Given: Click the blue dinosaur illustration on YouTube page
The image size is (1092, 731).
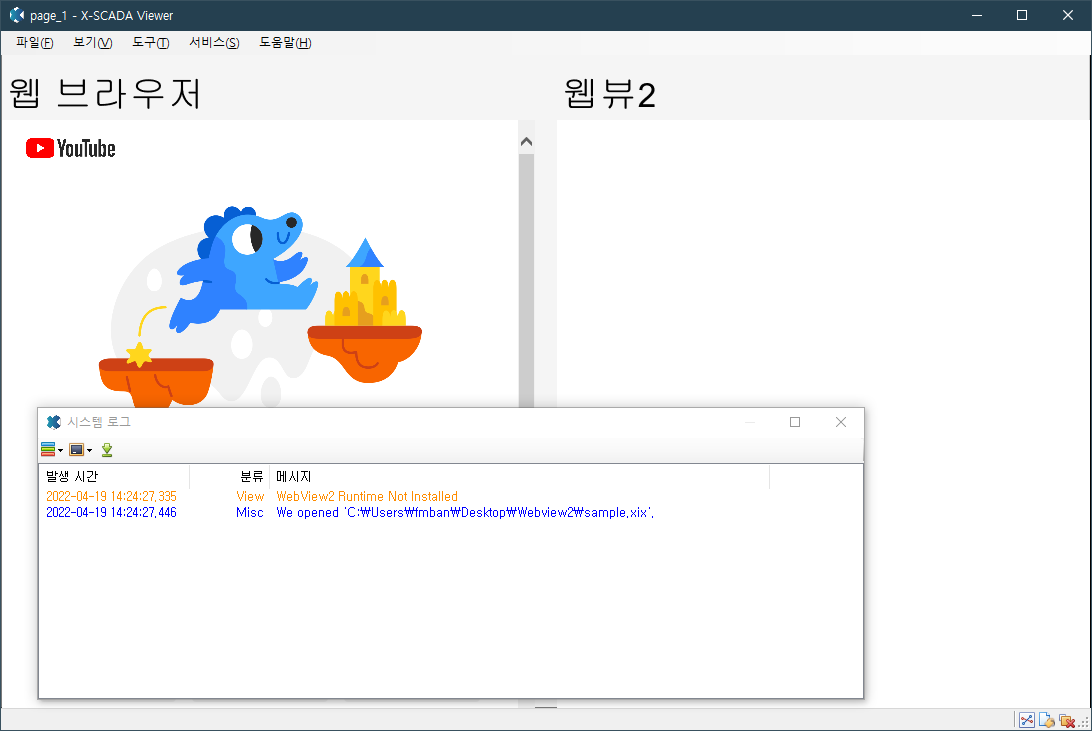Looking at the screenshot, I should [244, 268].
